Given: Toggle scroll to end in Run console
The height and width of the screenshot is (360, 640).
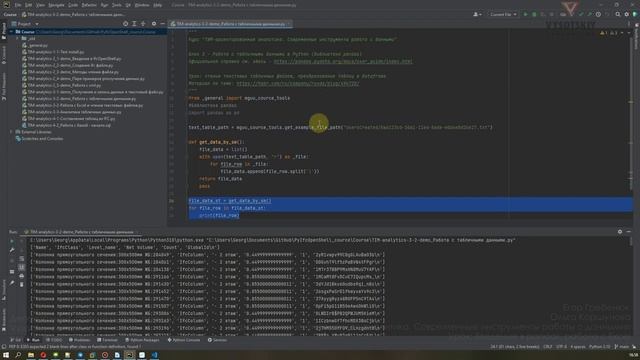Looking at the screenshot, I should point(22,267).
